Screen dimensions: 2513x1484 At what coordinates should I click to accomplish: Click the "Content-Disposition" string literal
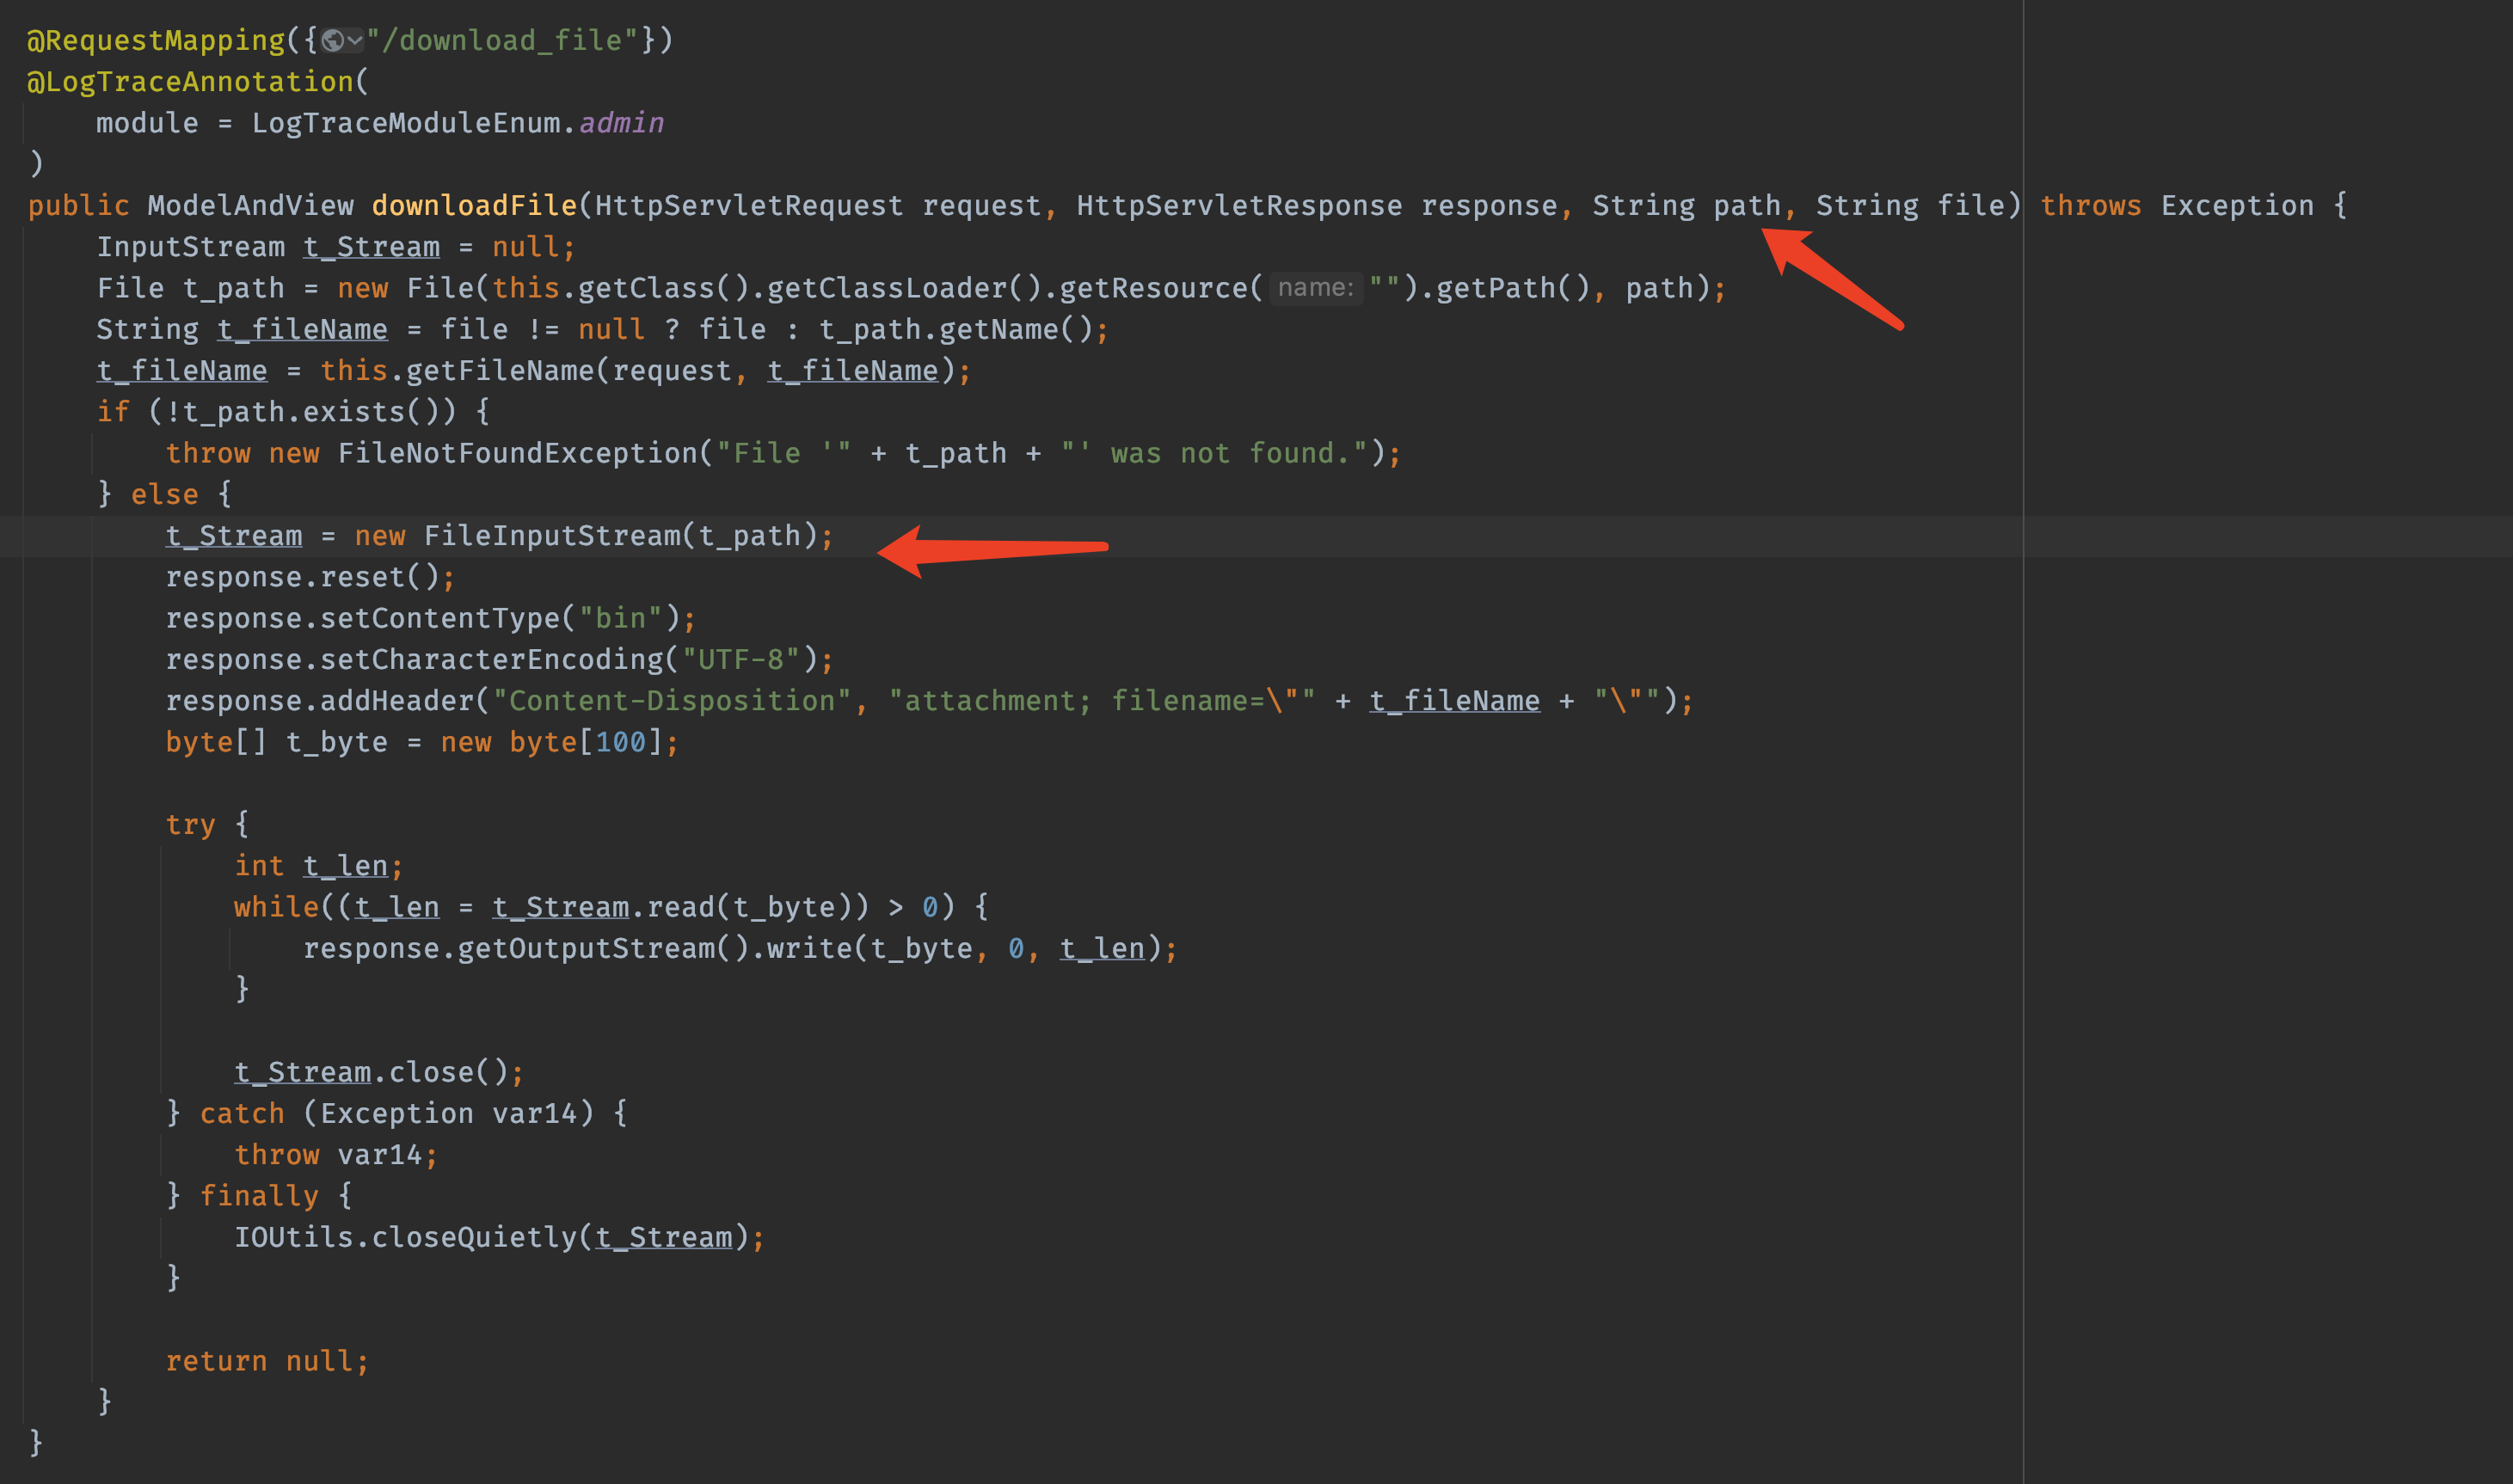(672, 701)
